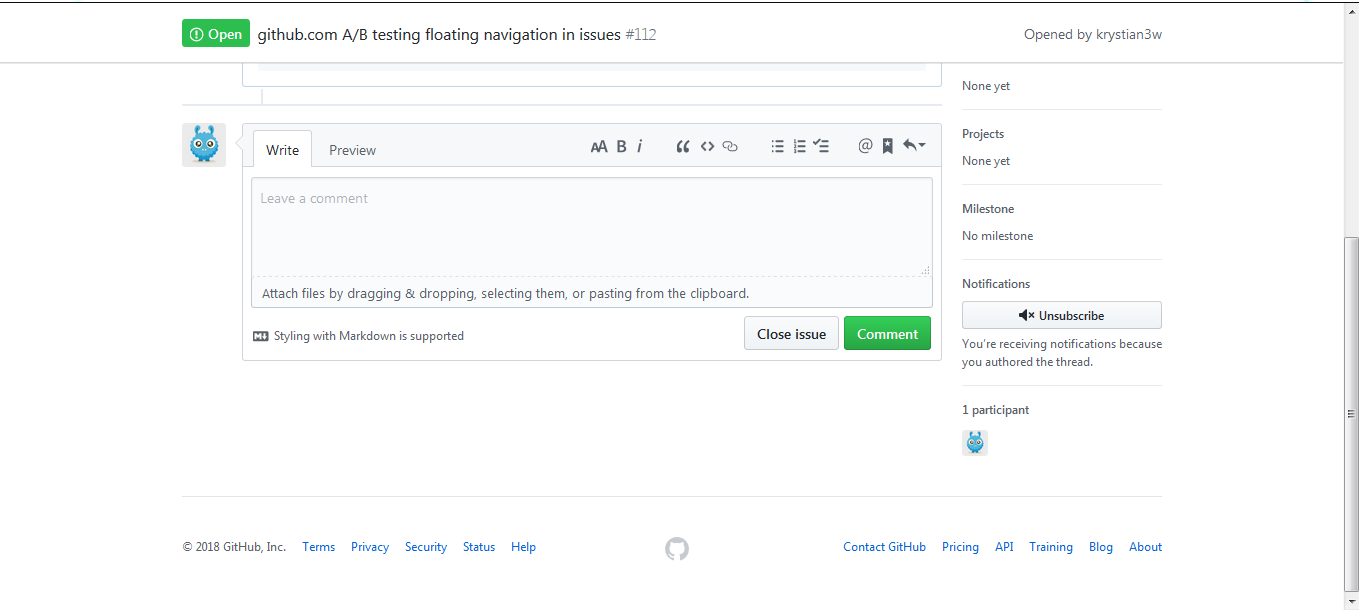Open the participant avatar in the sidebar
Image resolution: width=1359 pixels, height=612 pixels.
point(975,443)
